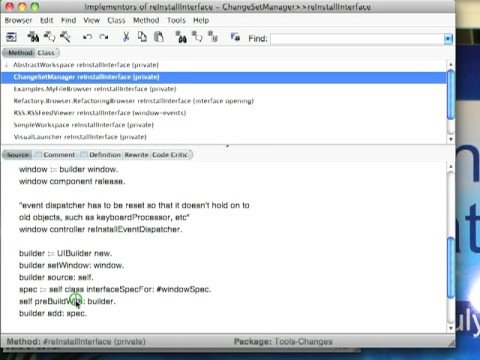The height and width of the screenshot is (360, 480).
Task: Click the padlock icon left of Find
Action: click(x=235, y=37)
